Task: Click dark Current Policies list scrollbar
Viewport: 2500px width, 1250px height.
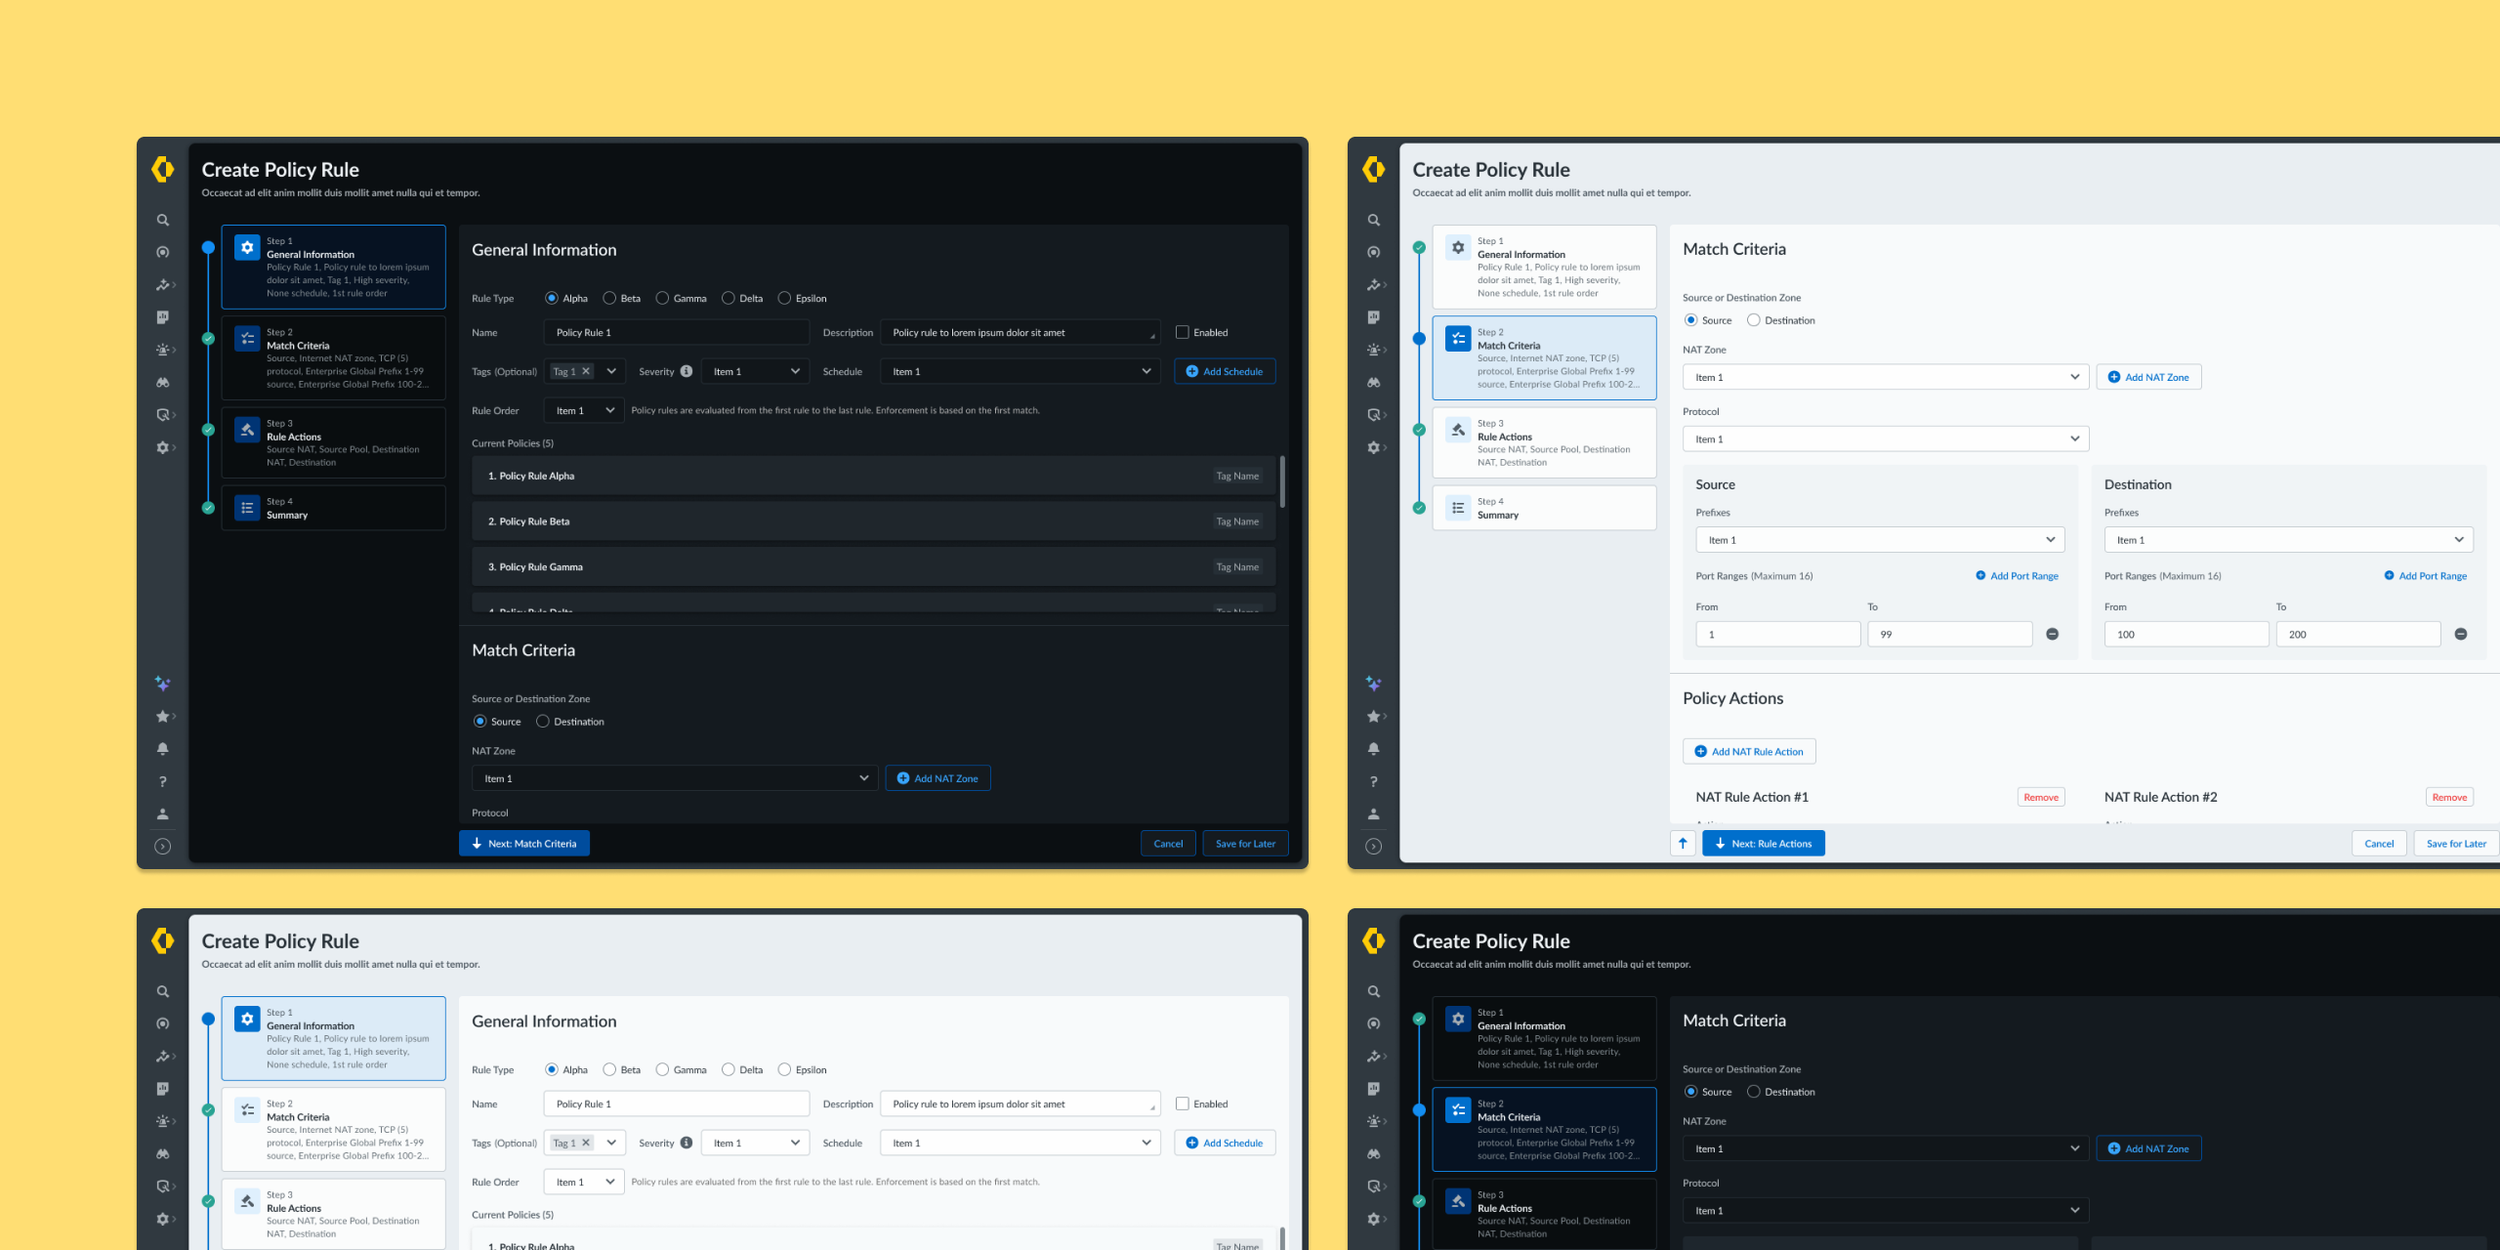Action: coord(1282,482)
